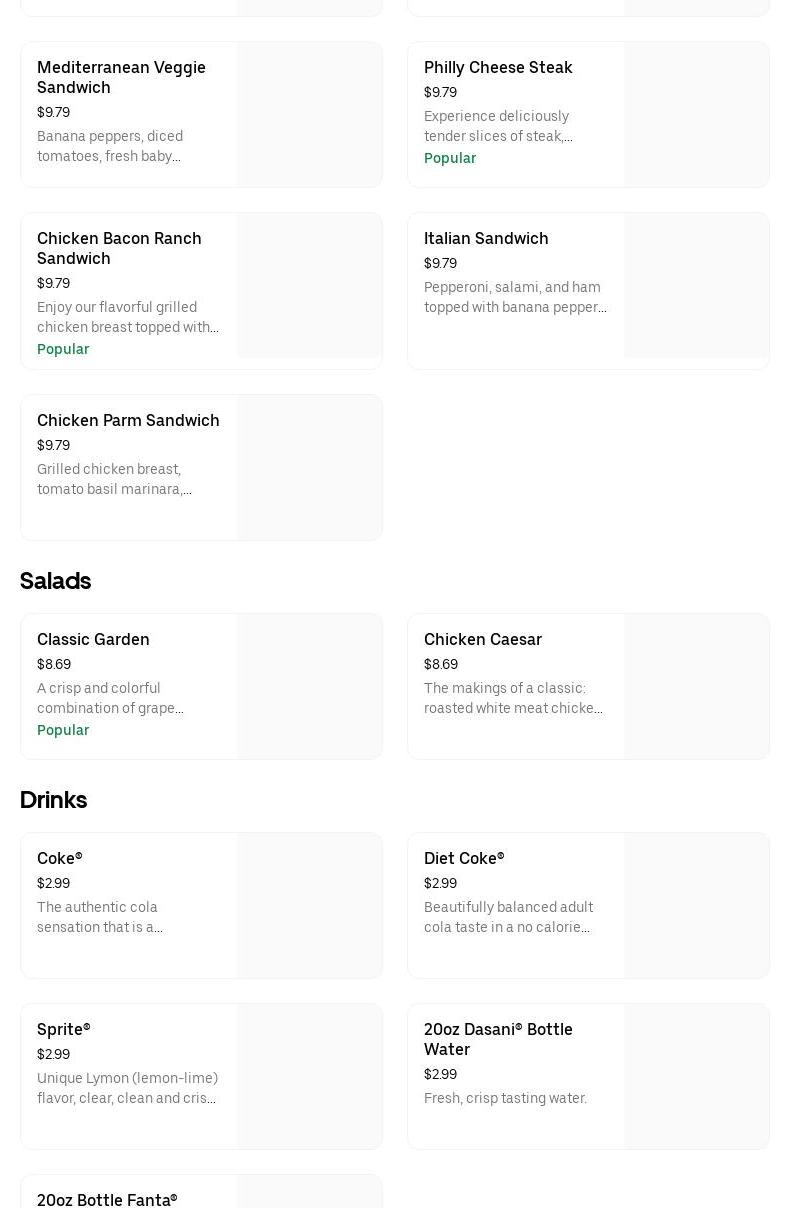The image size is (804, 1208).
Task: Open Chicken Bacon Ranch Sandwich details
Action: [119, 248]
